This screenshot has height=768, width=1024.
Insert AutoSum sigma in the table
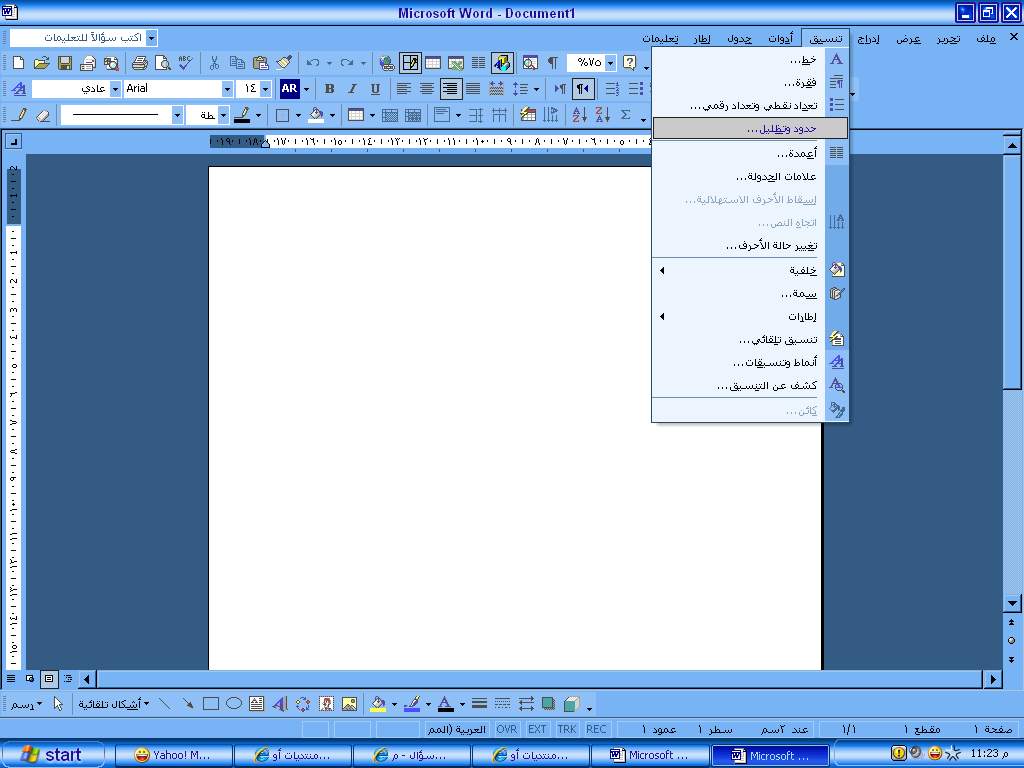point(626,116)
